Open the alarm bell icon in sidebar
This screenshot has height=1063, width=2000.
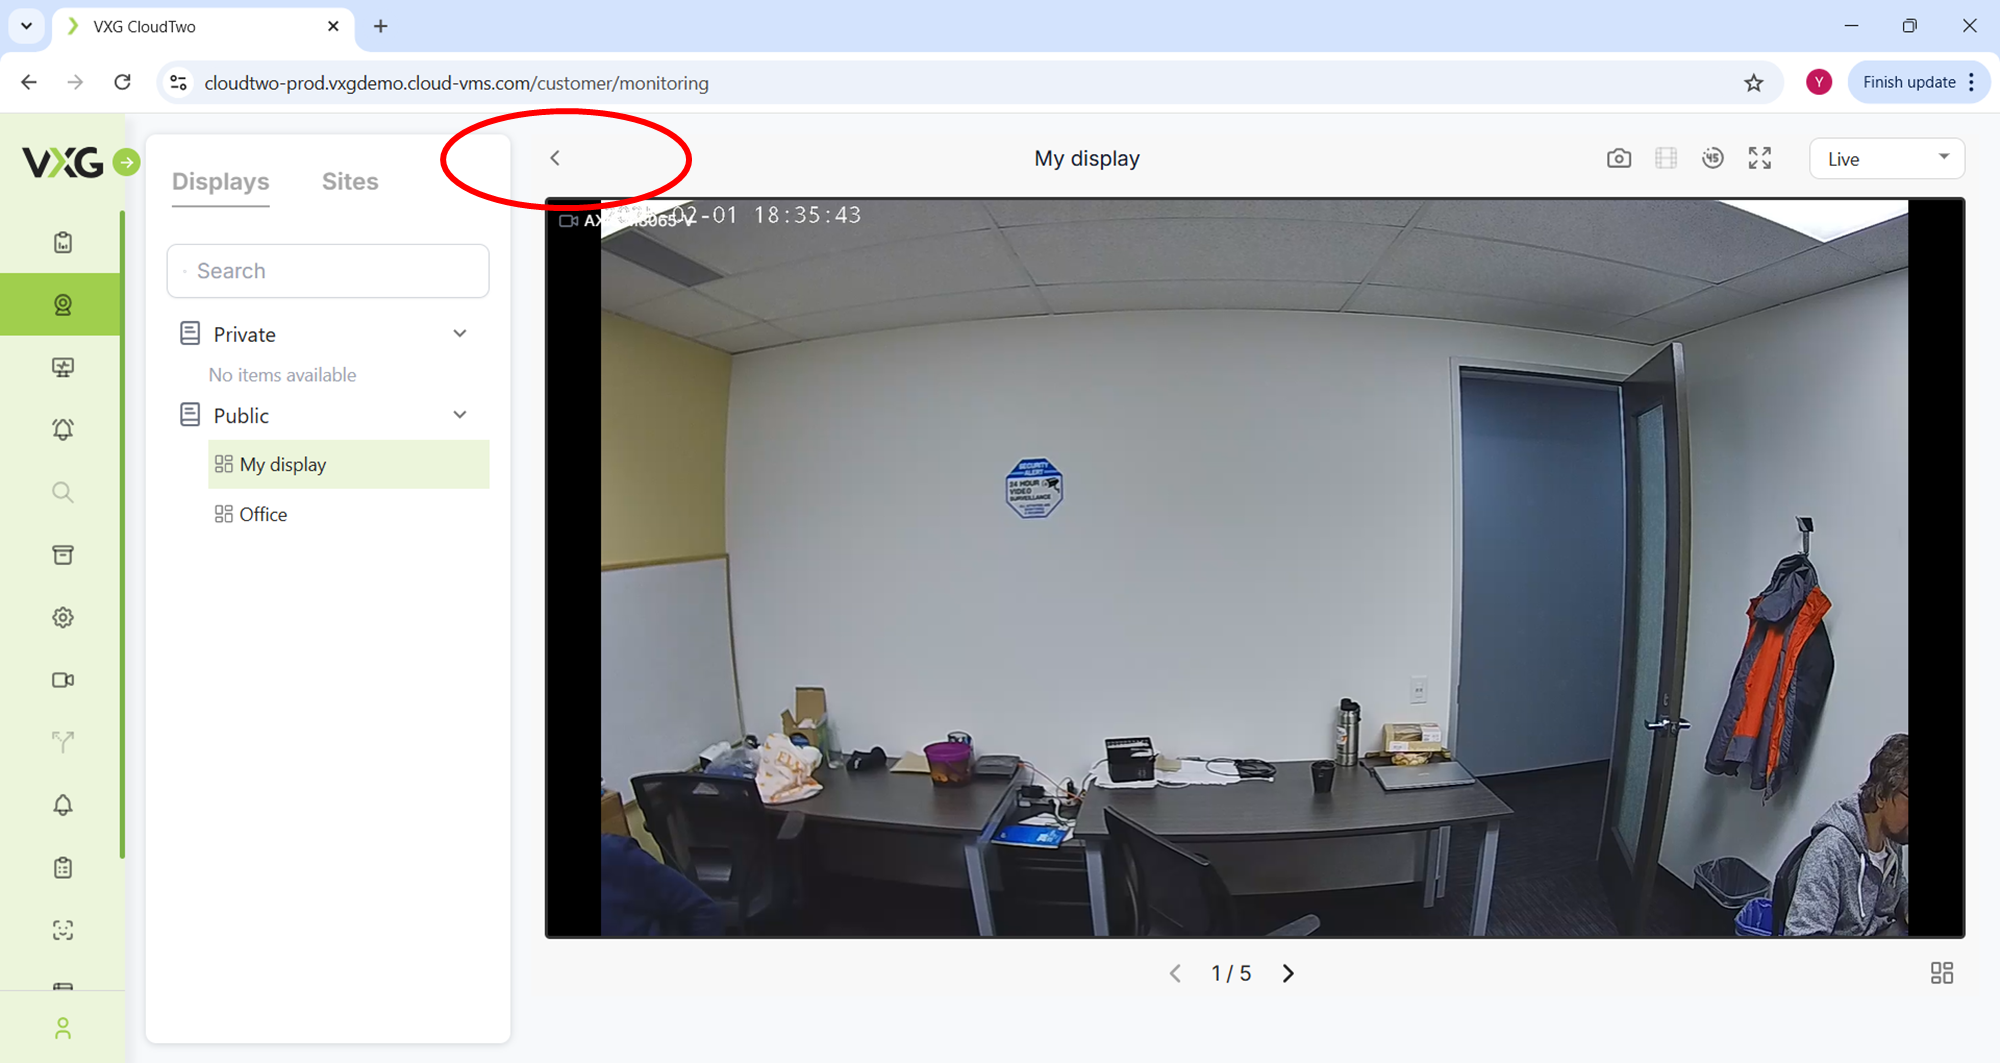(63, 430)
